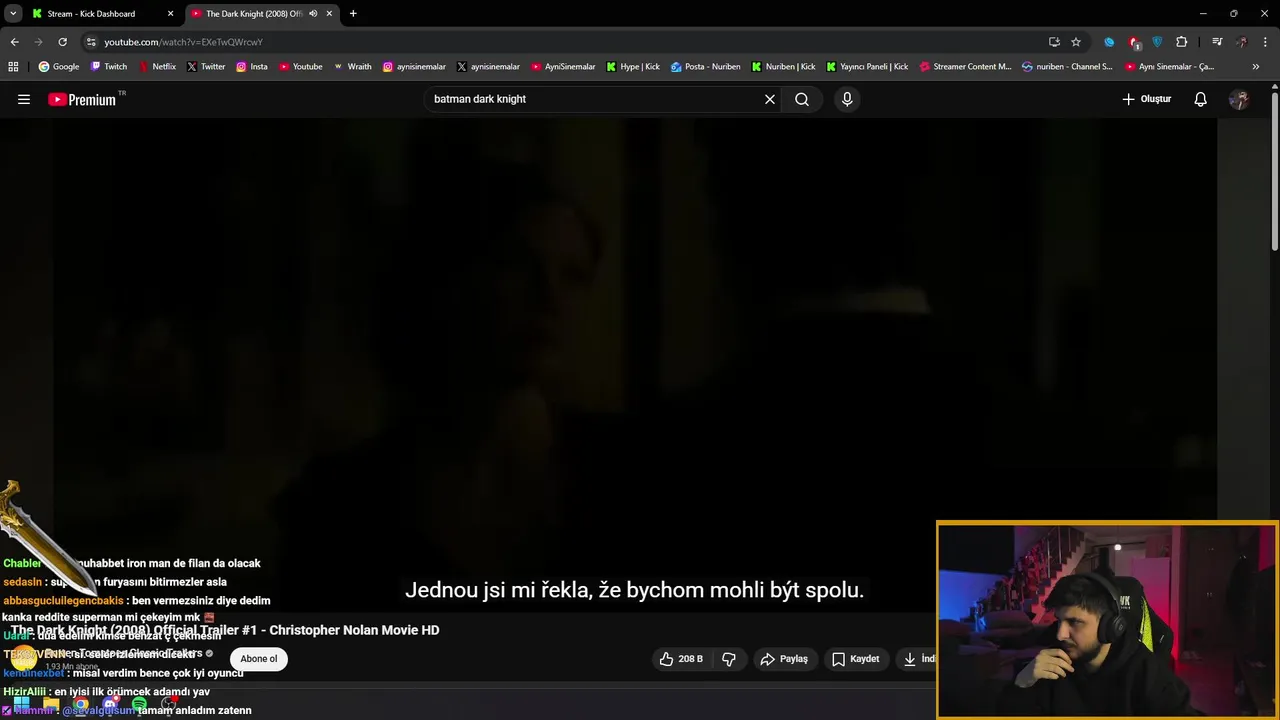The height and width of the screenshot is (720, 1280).
Task: Open the Oluştur create menu
Action: click(x=1146, y=99)
